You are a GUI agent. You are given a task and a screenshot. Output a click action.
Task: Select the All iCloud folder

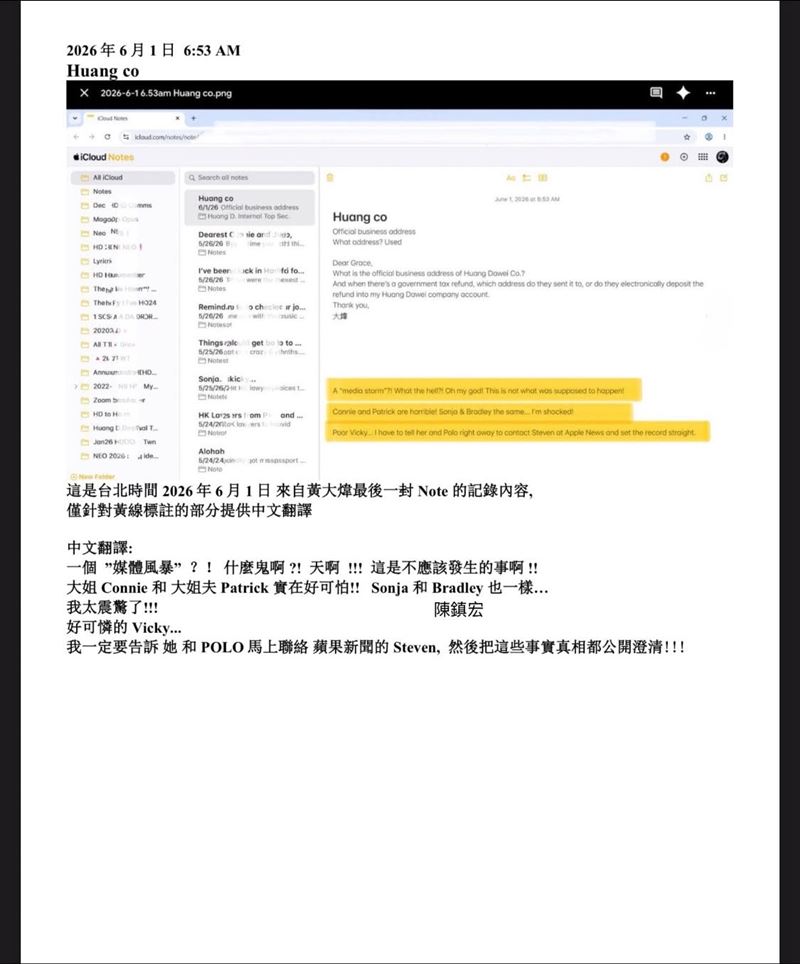click(x=123, y=177)
